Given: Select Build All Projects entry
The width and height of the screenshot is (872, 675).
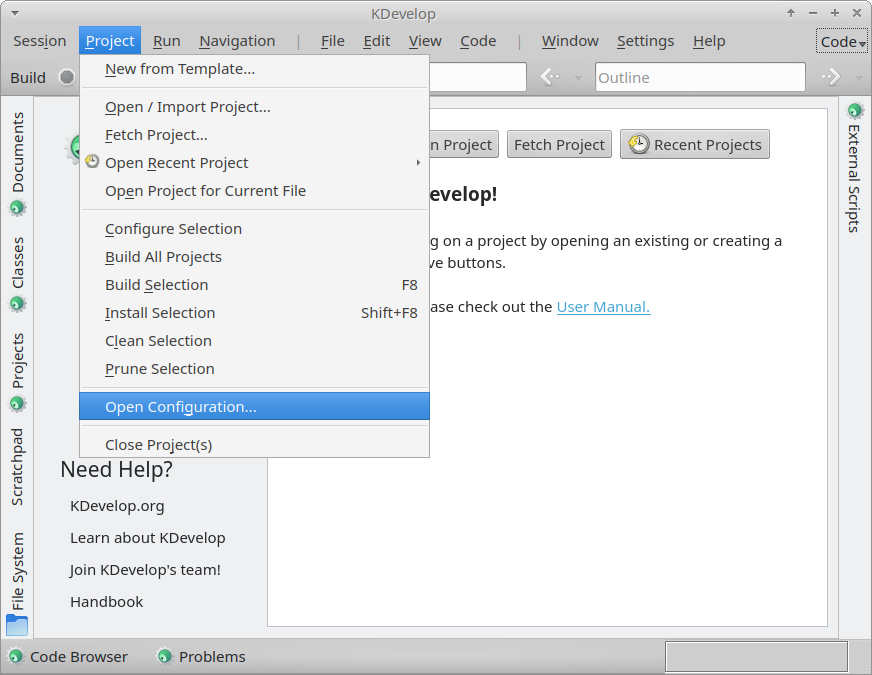Looking at the screenshot, I should coord(255,256).
